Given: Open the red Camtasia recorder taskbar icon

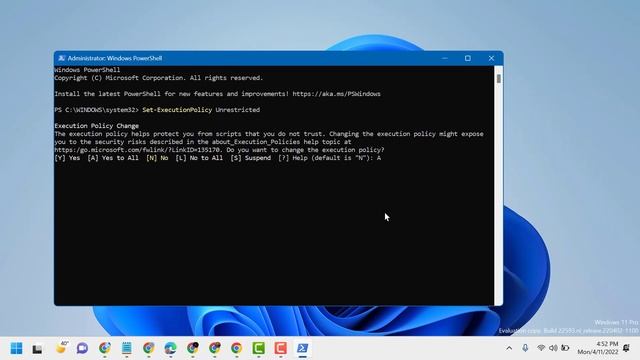Looking at the screenshot, I should pos(280,348).
